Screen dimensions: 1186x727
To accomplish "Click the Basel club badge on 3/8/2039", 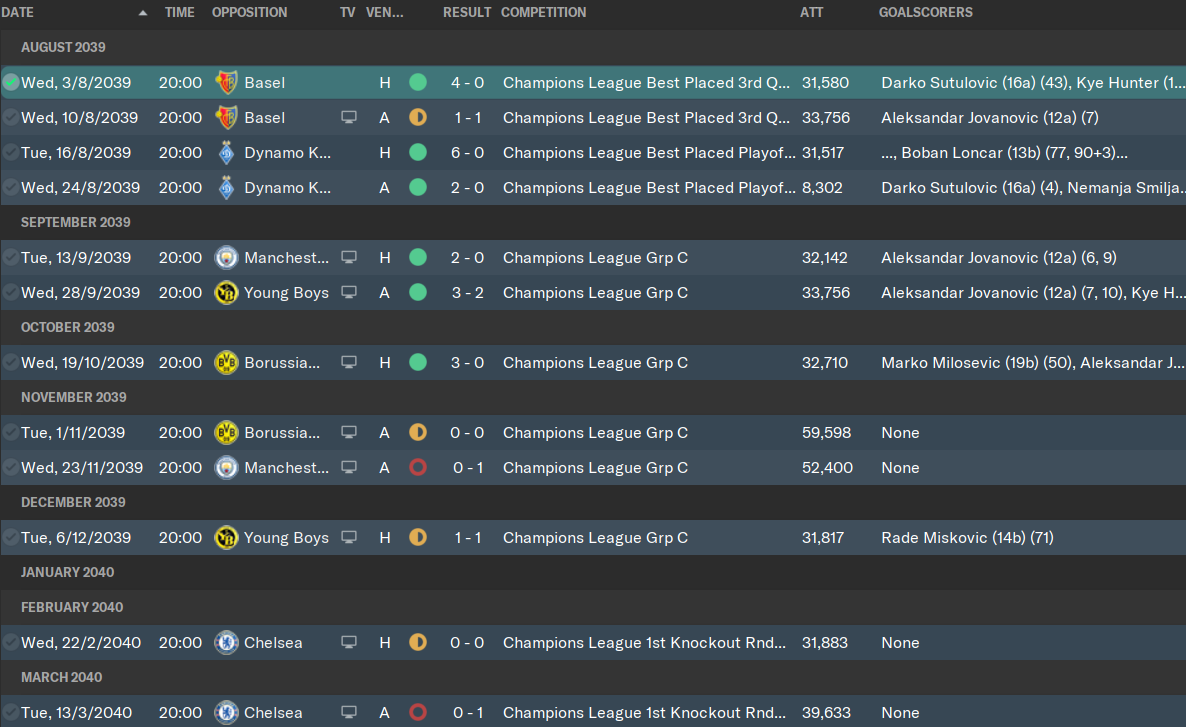I will click(x=226, y=82).
